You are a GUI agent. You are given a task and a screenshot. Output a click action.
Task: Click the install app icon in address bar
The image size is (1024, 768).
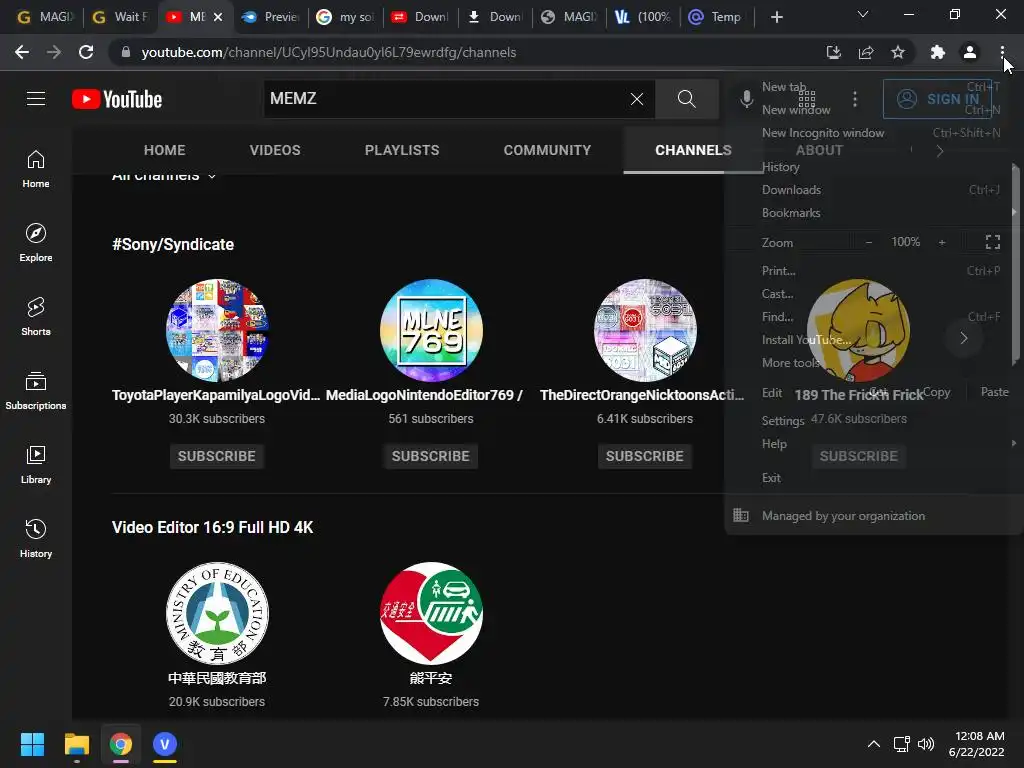pos(833,52)
